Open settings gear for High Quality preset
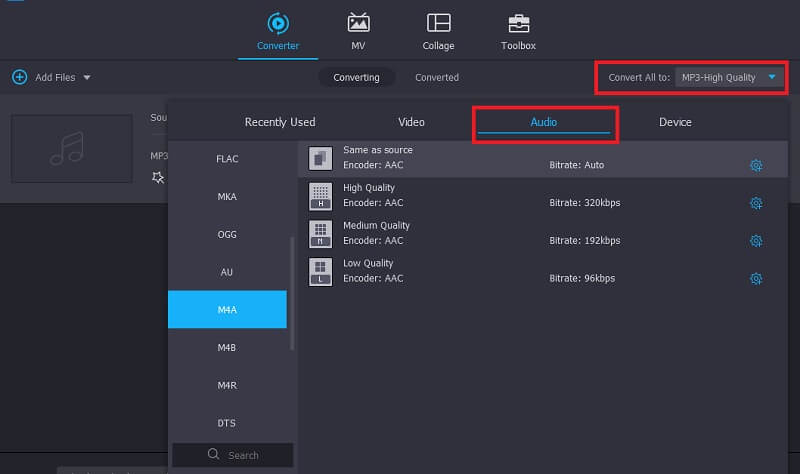 (756, 203)
